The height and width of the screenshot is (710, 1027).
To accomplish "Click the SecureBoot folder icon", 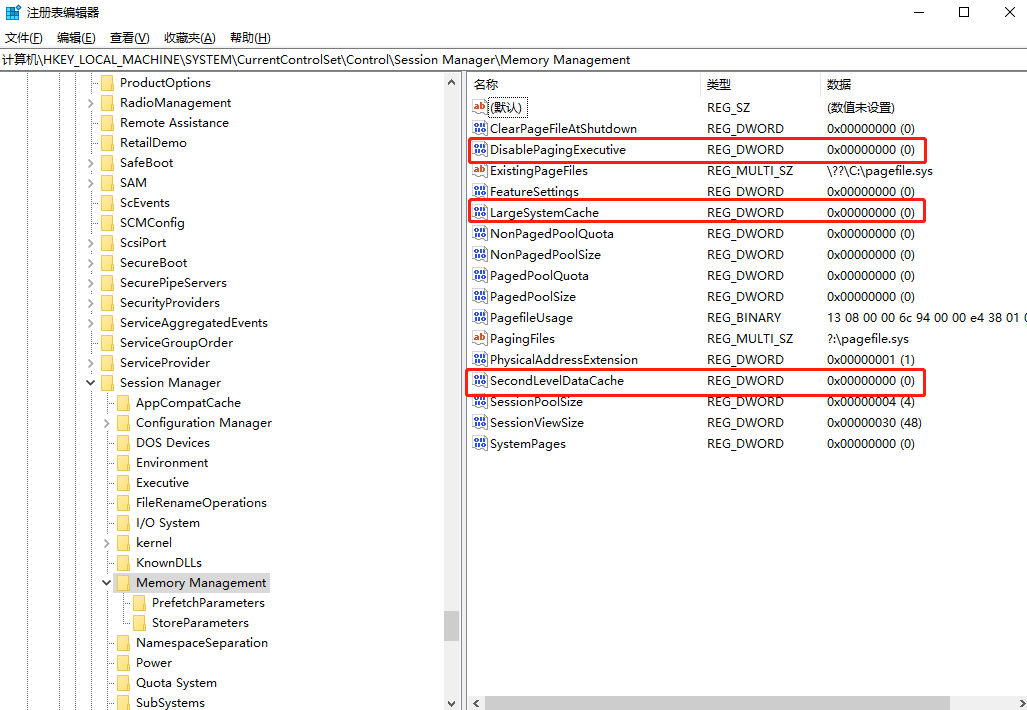I will [107, 263].
